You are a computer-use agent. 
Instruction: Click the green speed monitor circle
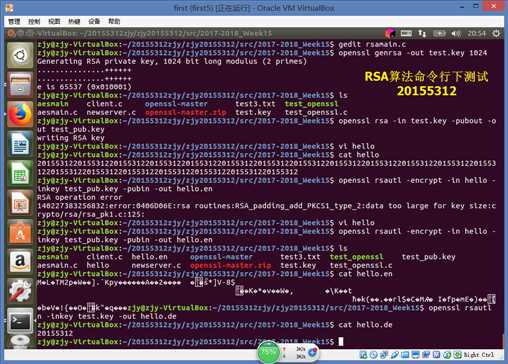pyautogui.click(x=269, y=352)
